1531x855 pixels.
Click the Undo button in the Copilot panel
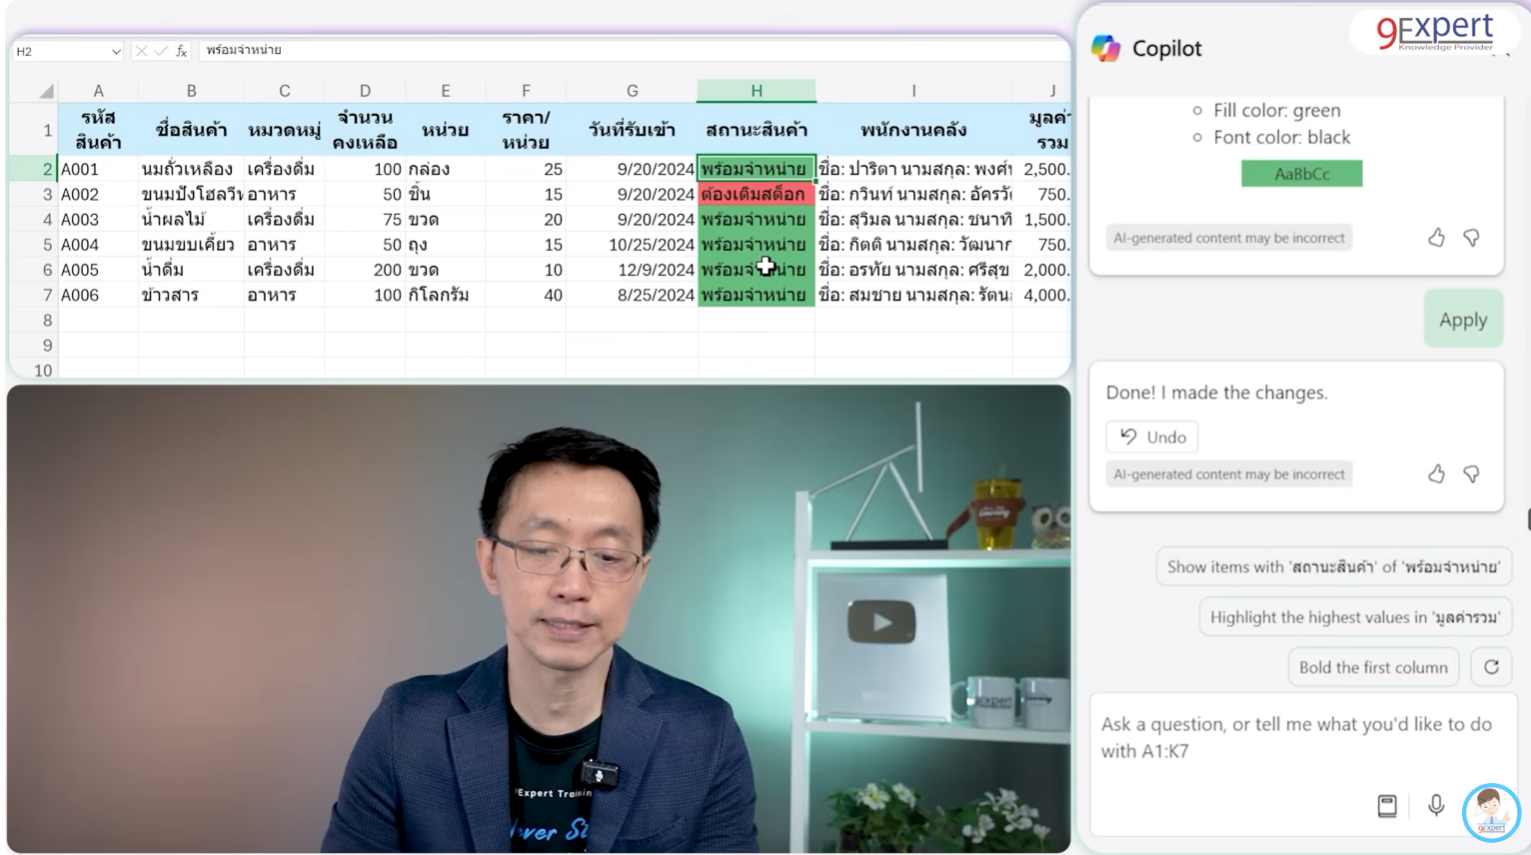pos(1151,436)
